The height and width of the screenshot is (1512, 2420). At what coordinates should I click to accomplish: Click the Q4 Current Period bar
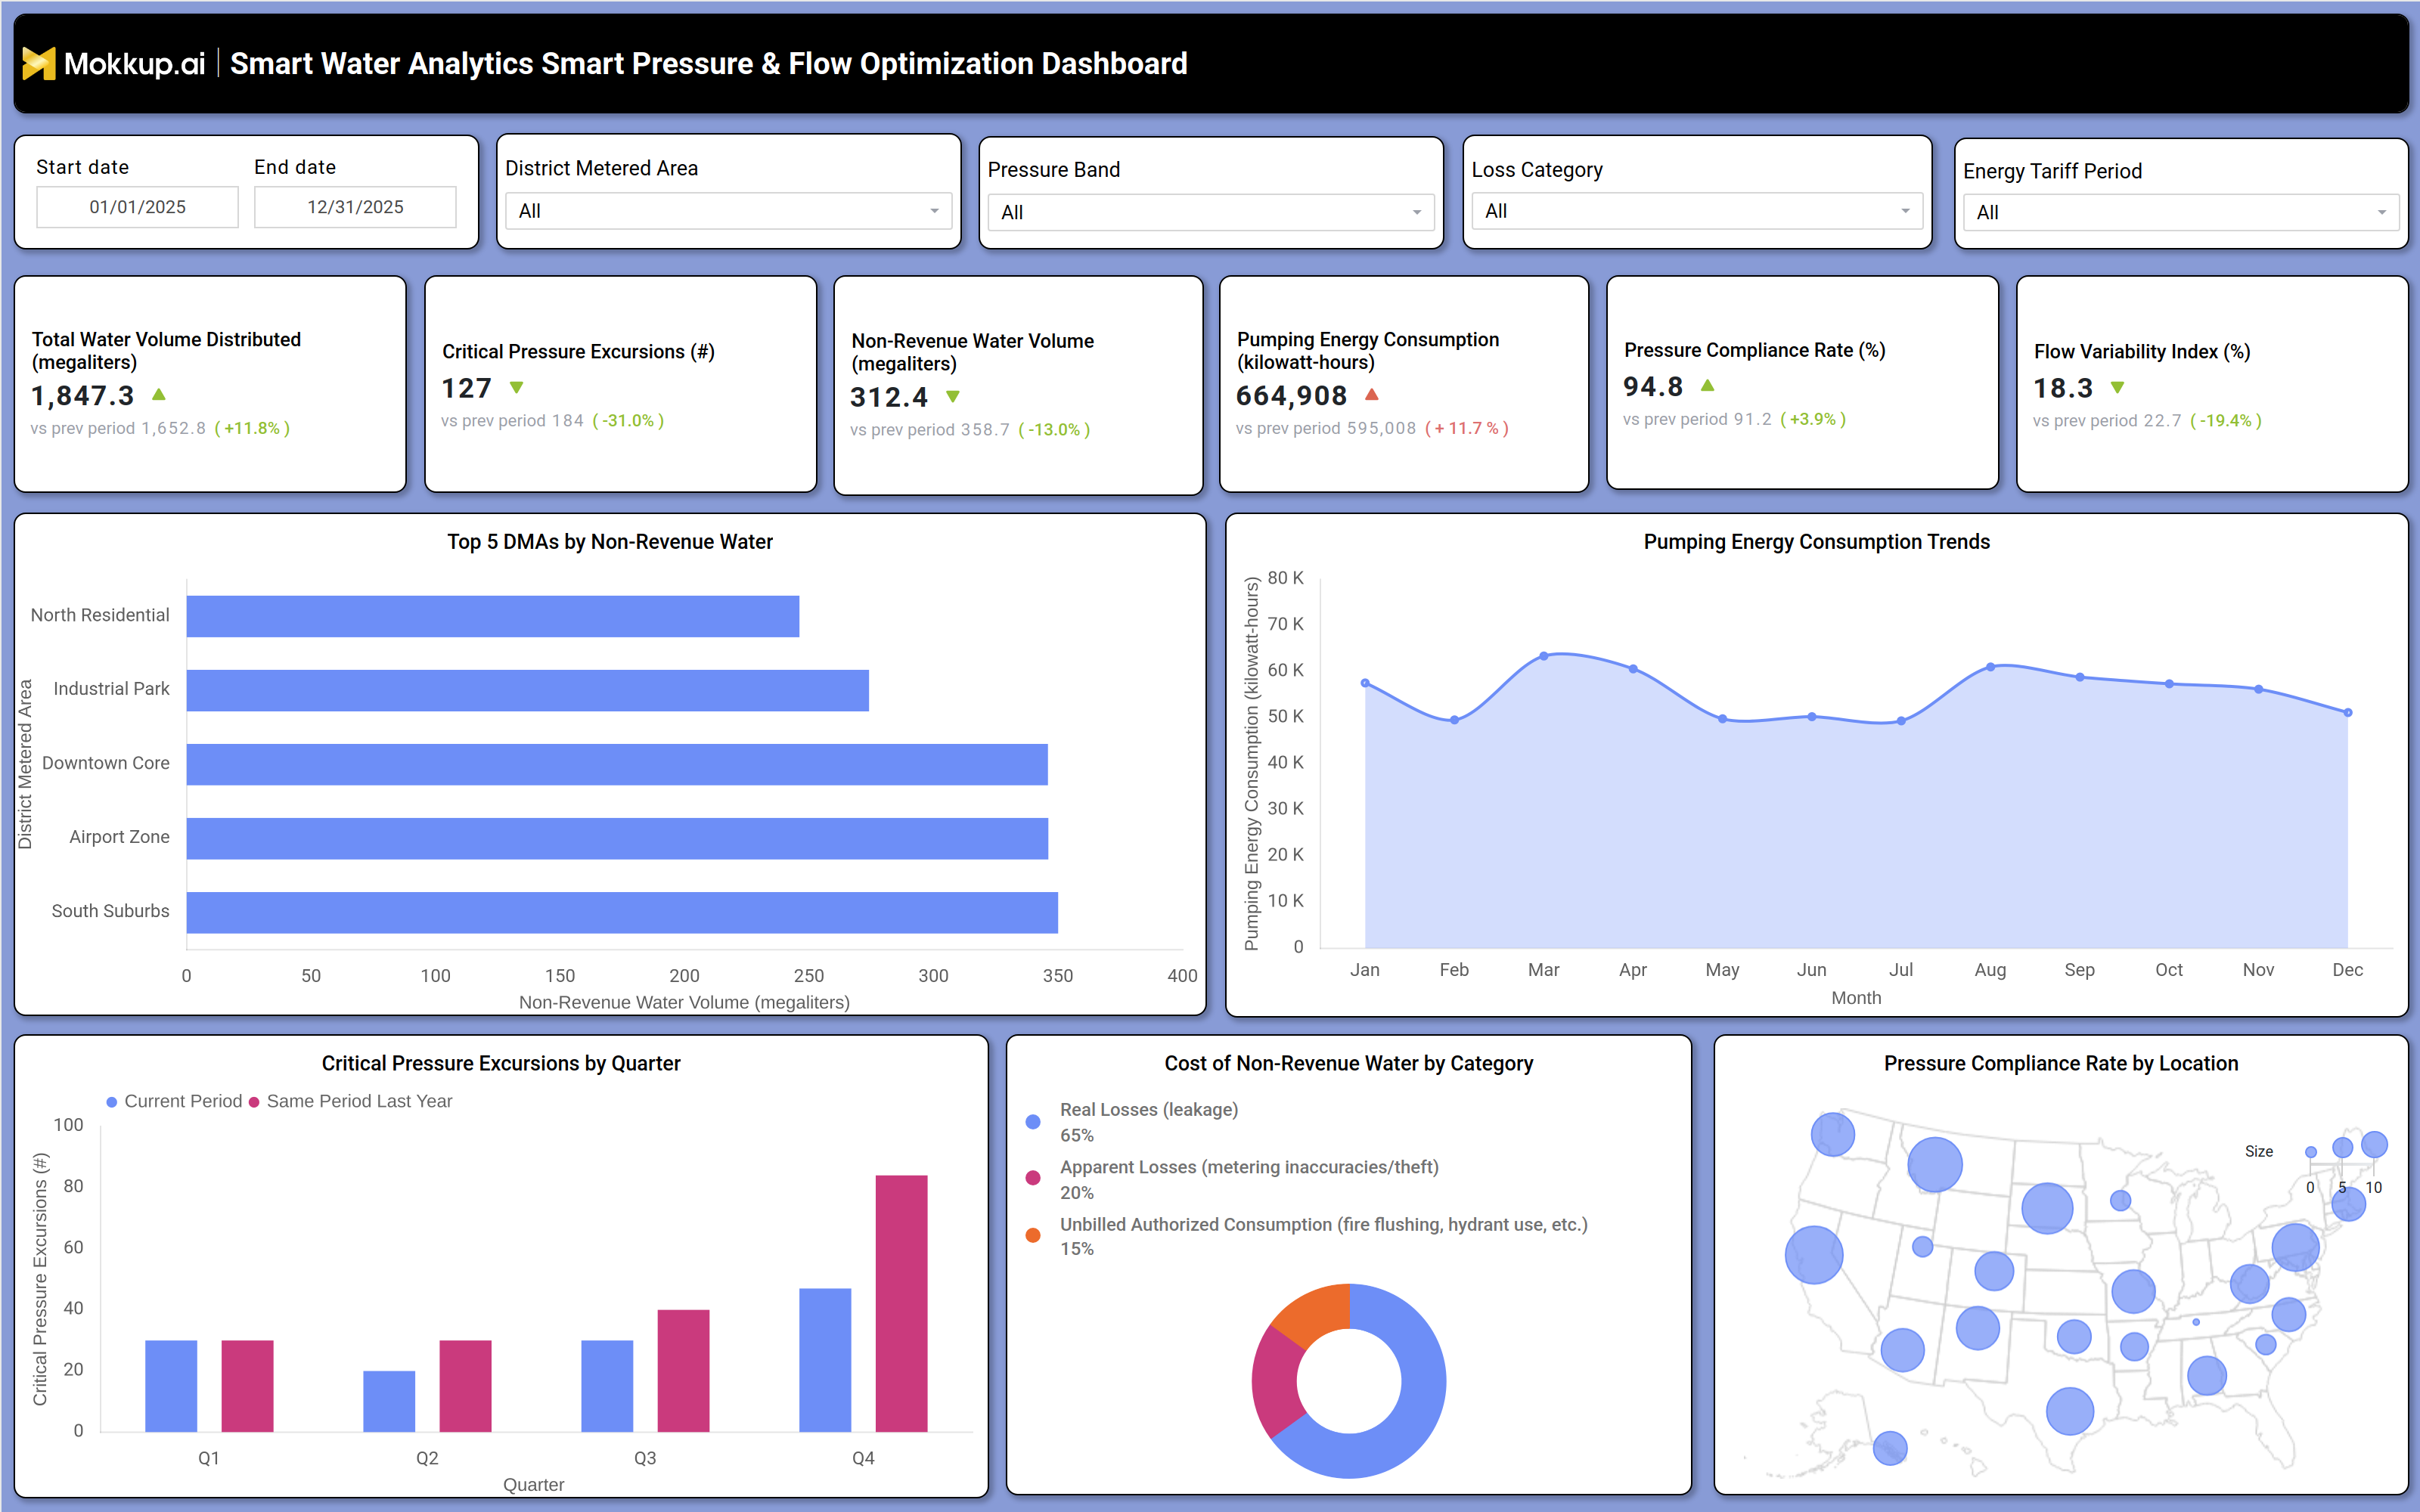(x=825, y=1360)
